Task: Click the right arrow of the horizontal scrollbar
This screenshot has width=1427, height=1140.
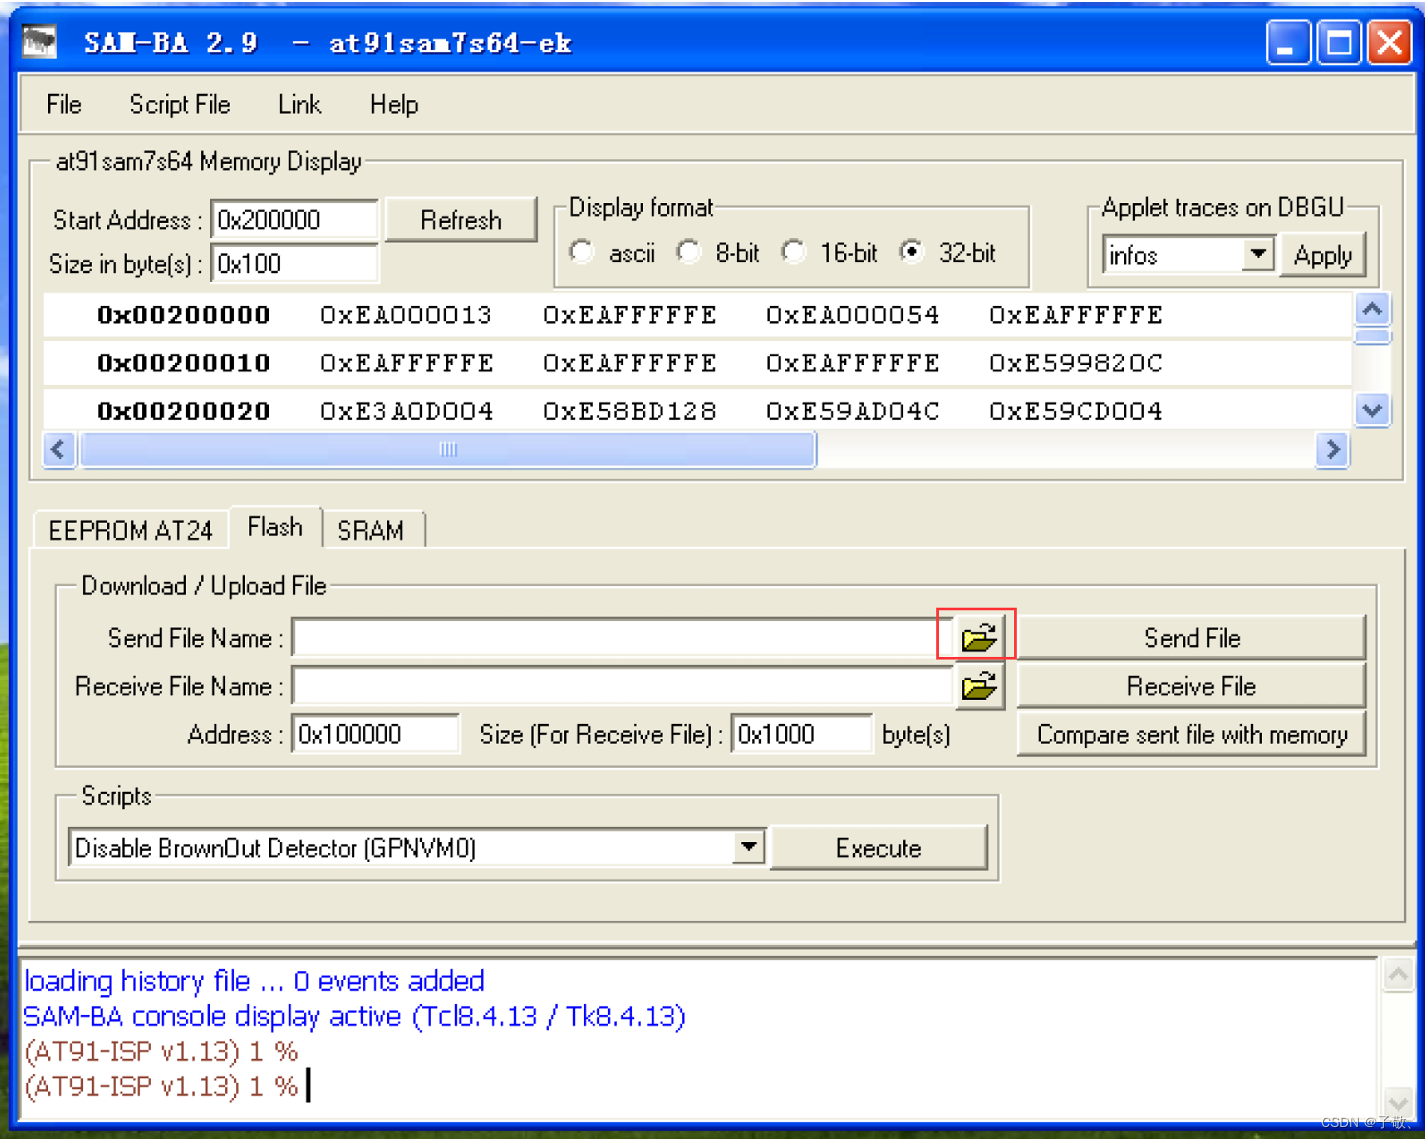Action: click(x=1334, y=450)
